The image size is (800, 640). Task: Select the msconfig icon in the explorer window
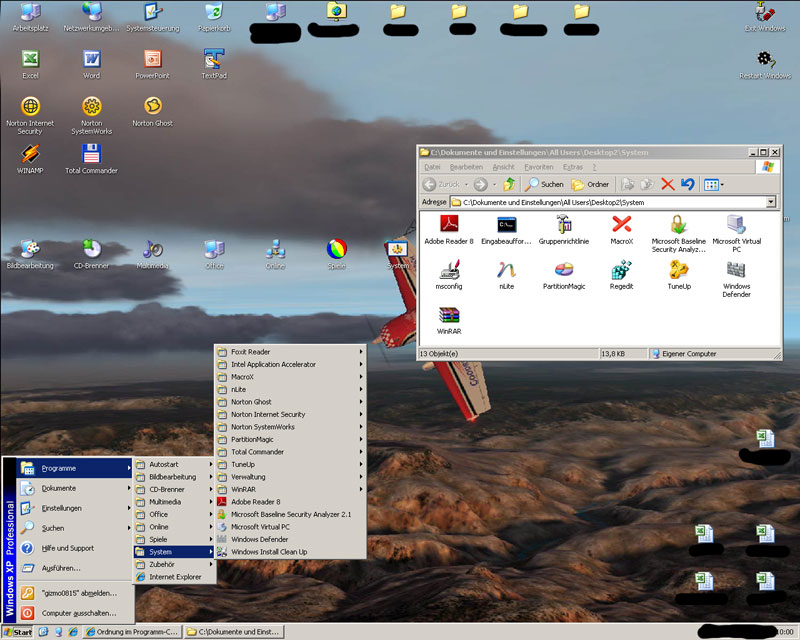(449, 275)
